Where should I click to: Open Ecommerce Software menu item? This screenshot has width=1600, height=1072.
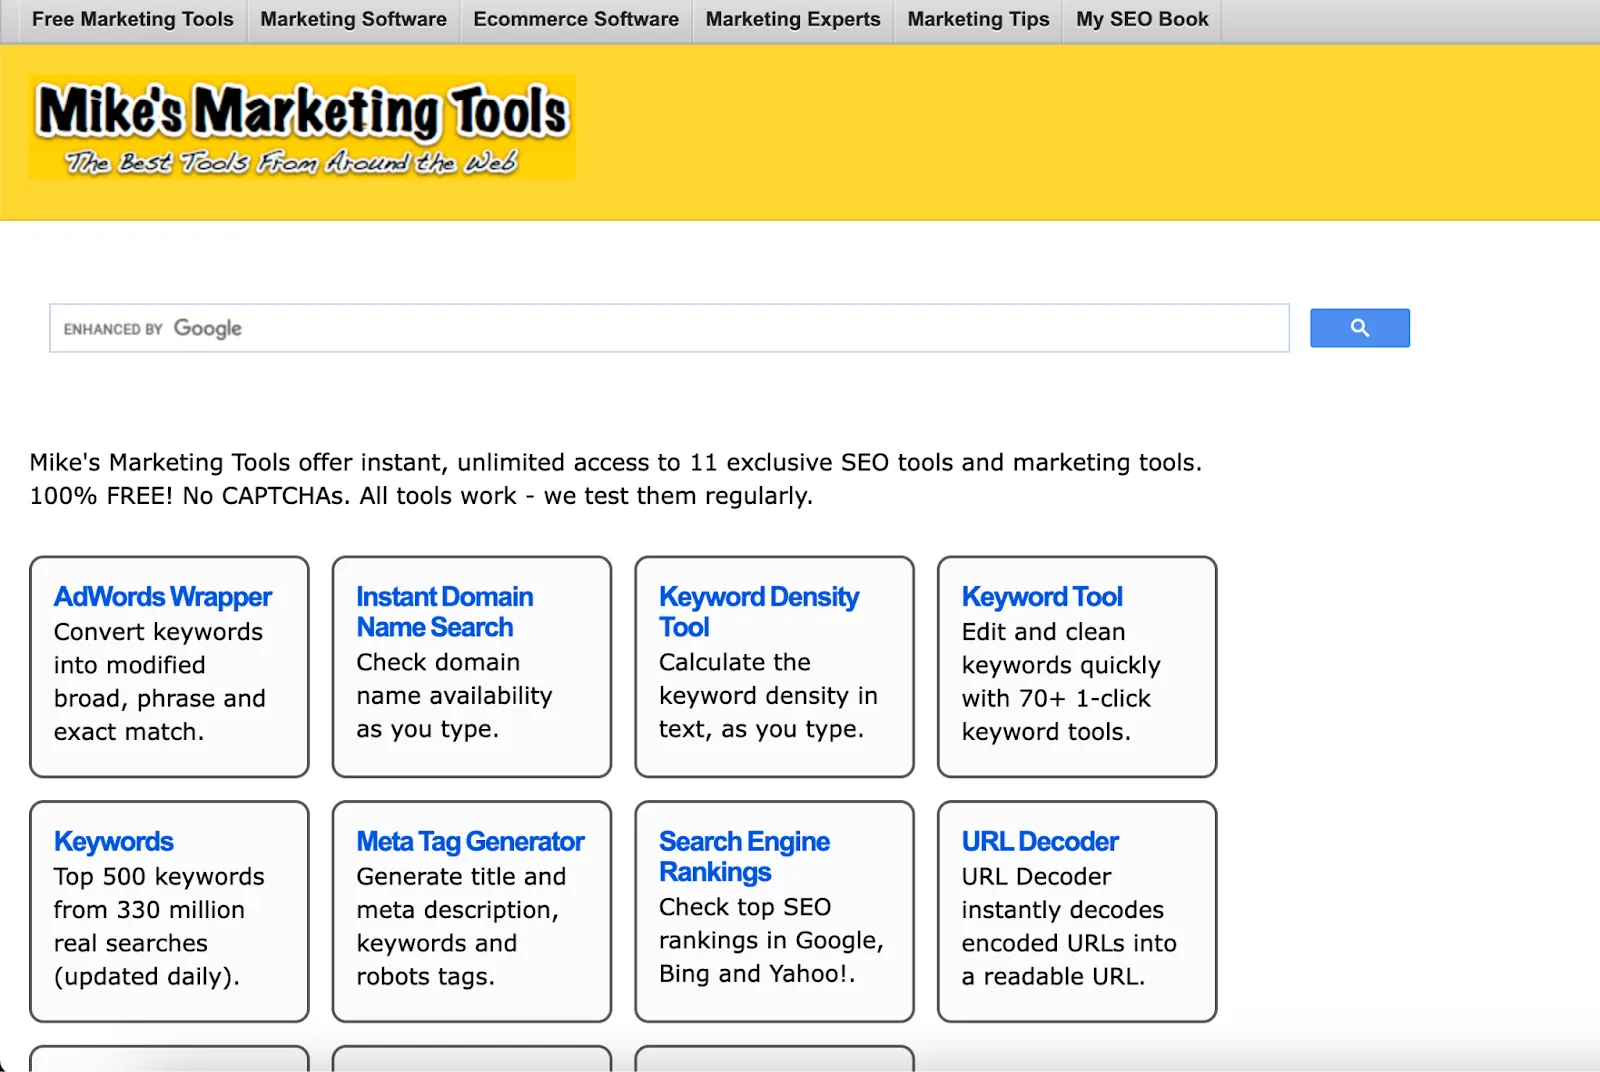point(576,19)
